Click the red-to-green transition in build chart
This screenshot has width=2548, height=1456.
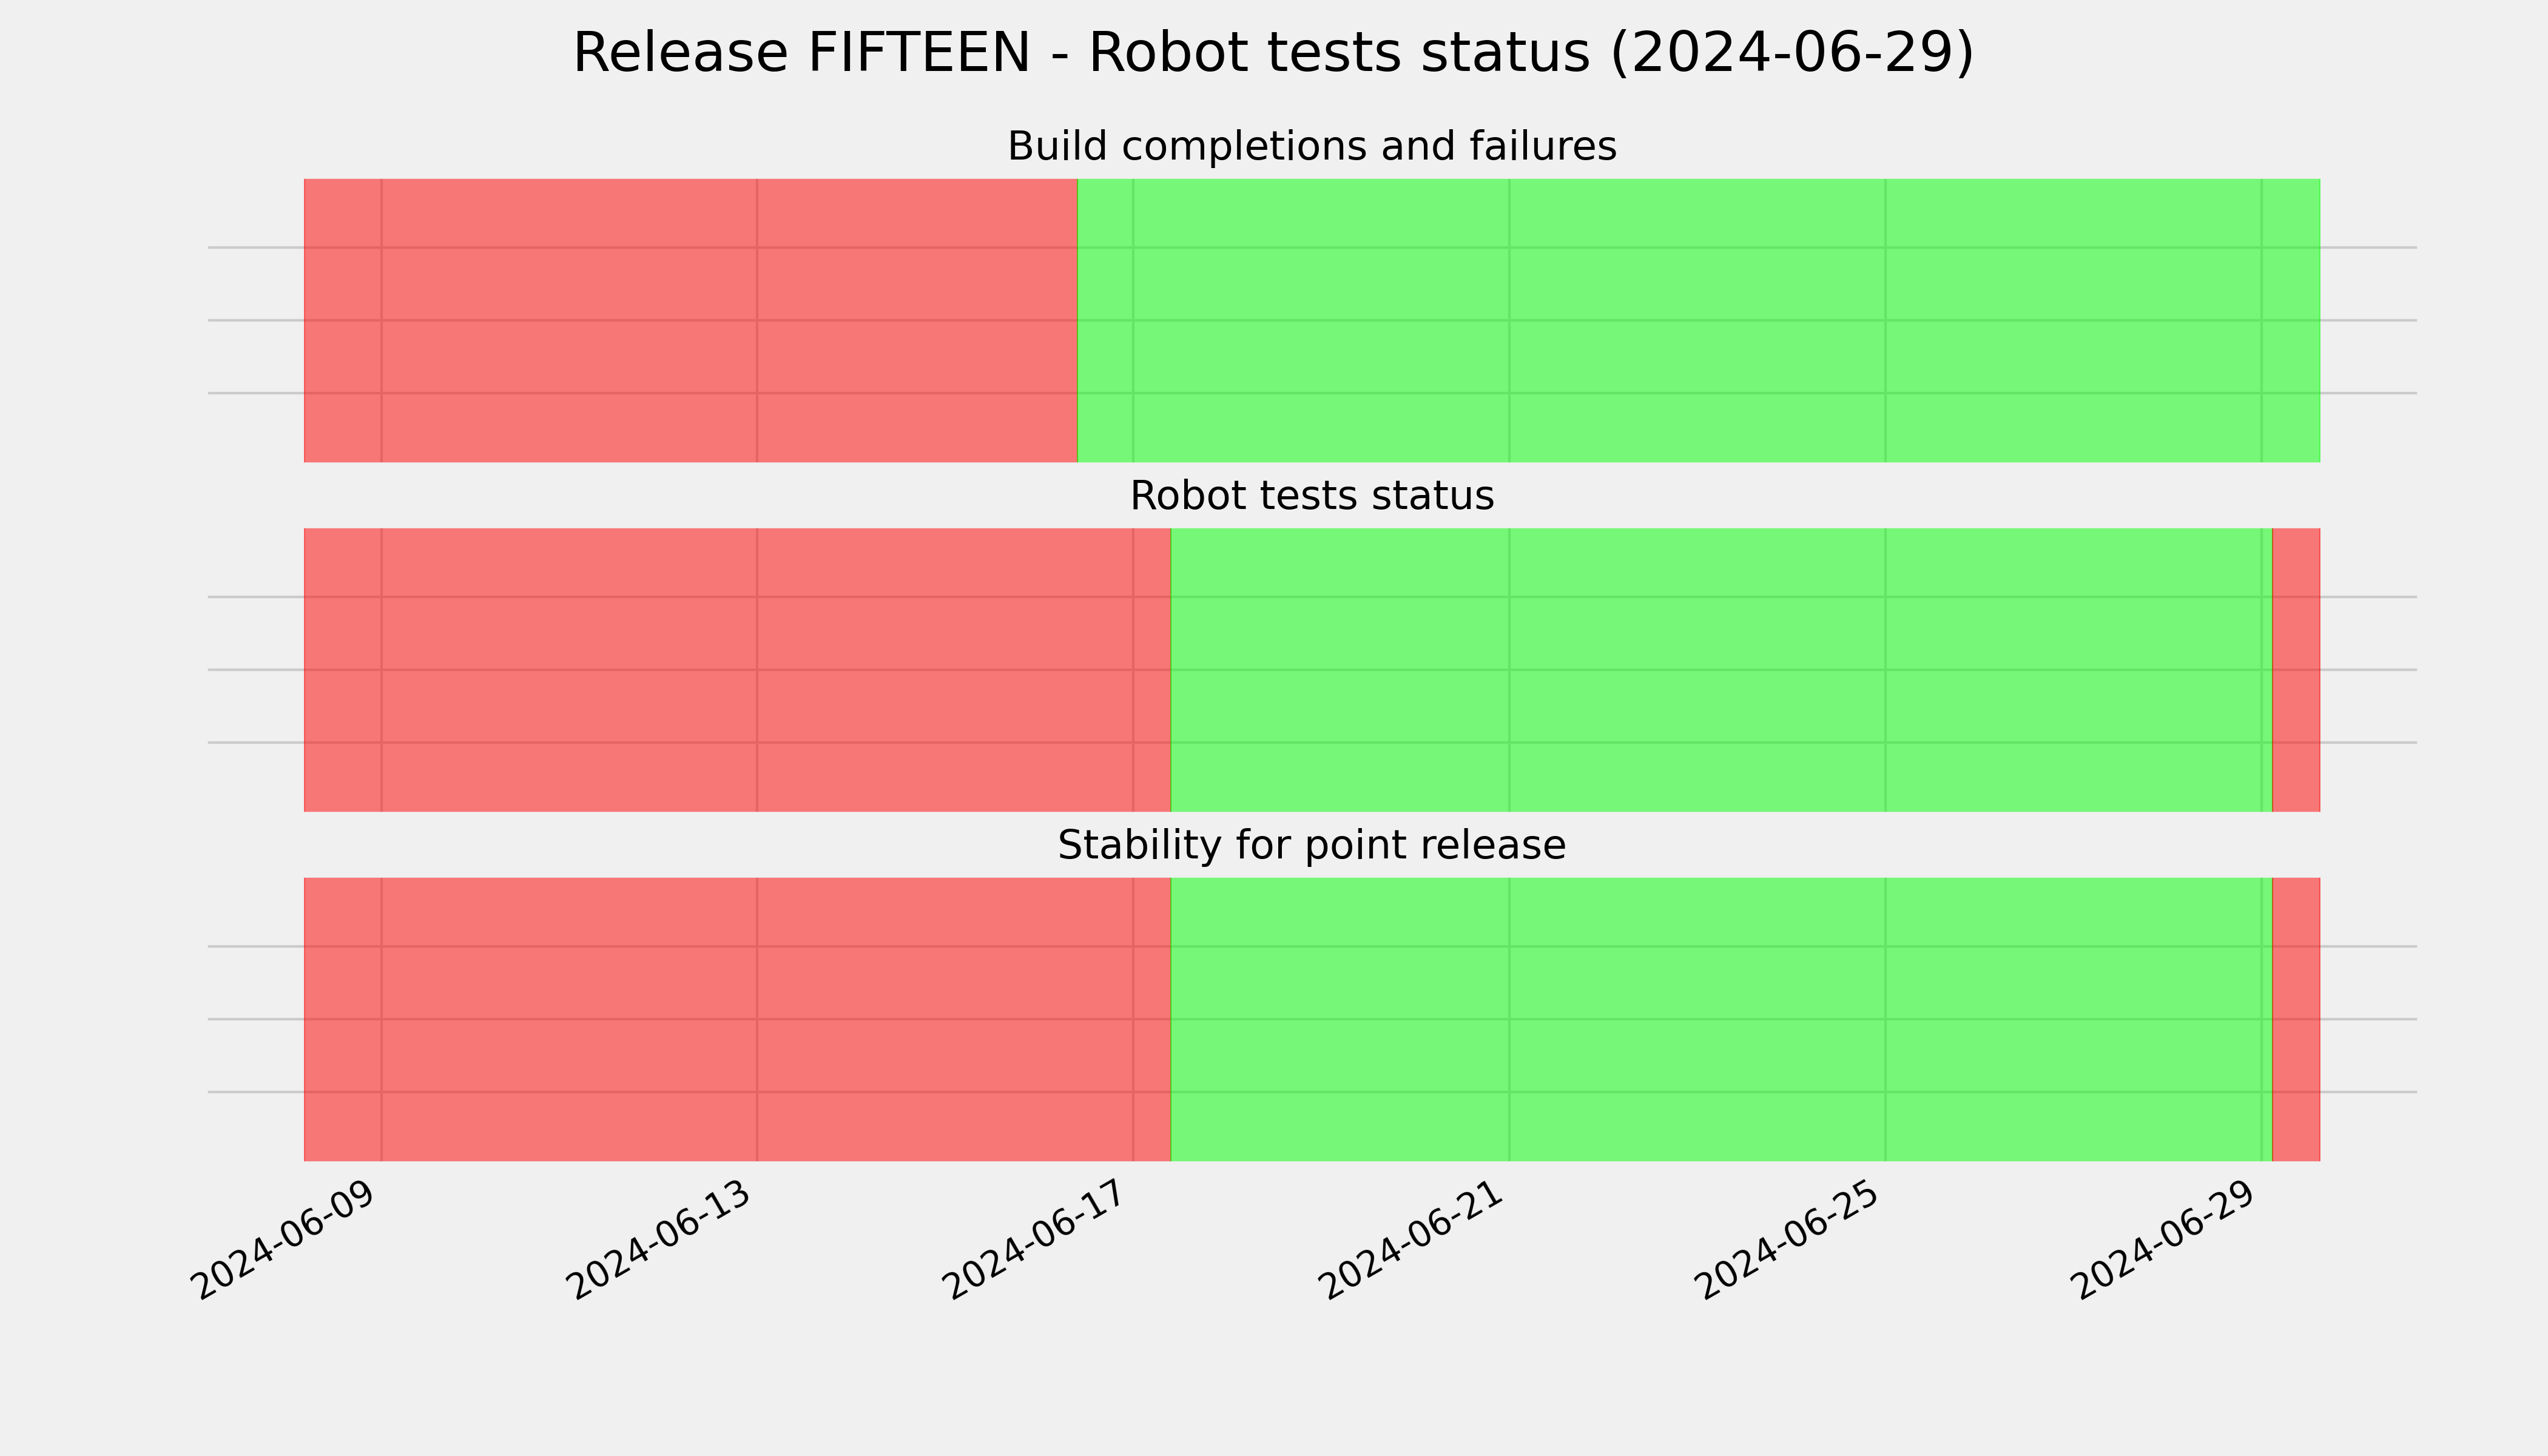1077,320
